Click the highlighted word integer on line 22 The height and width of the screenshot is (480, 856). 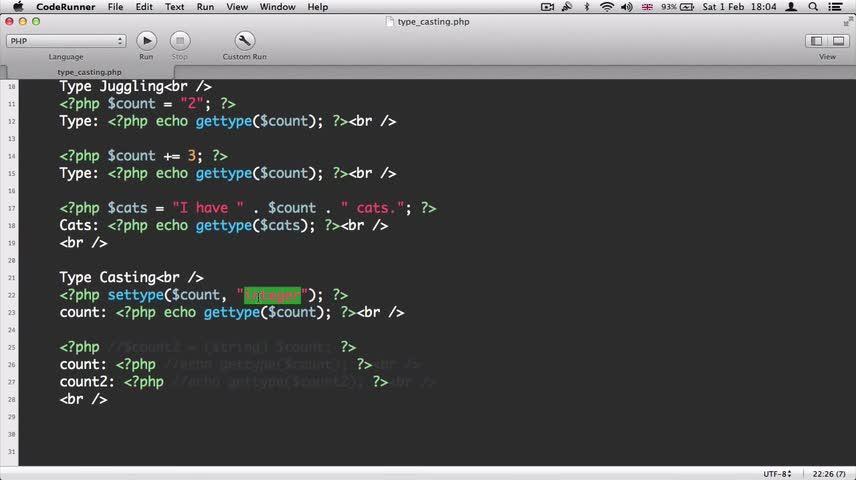tap(272, 295)
